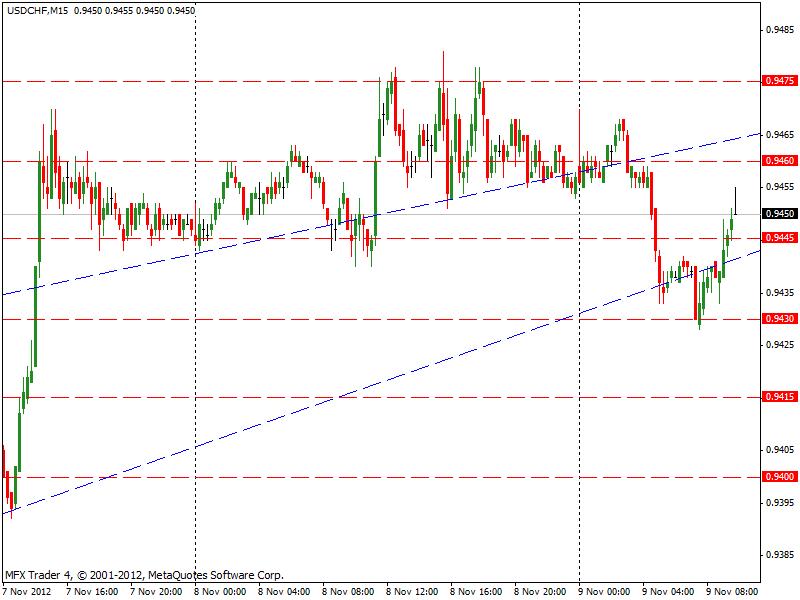
Task: Click the 9 Nov 00:00 time label
Action: [x=604, y=592]
